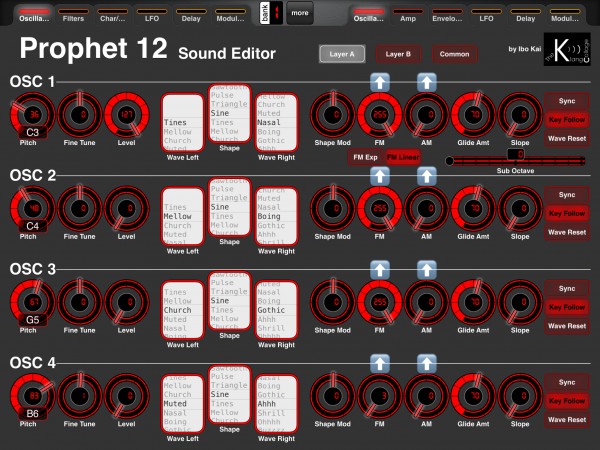This screenshot has height=450, width=600.
Task: Click the OSC 2 Level knob
Action: pyautogui.click(x=127, y=208)
